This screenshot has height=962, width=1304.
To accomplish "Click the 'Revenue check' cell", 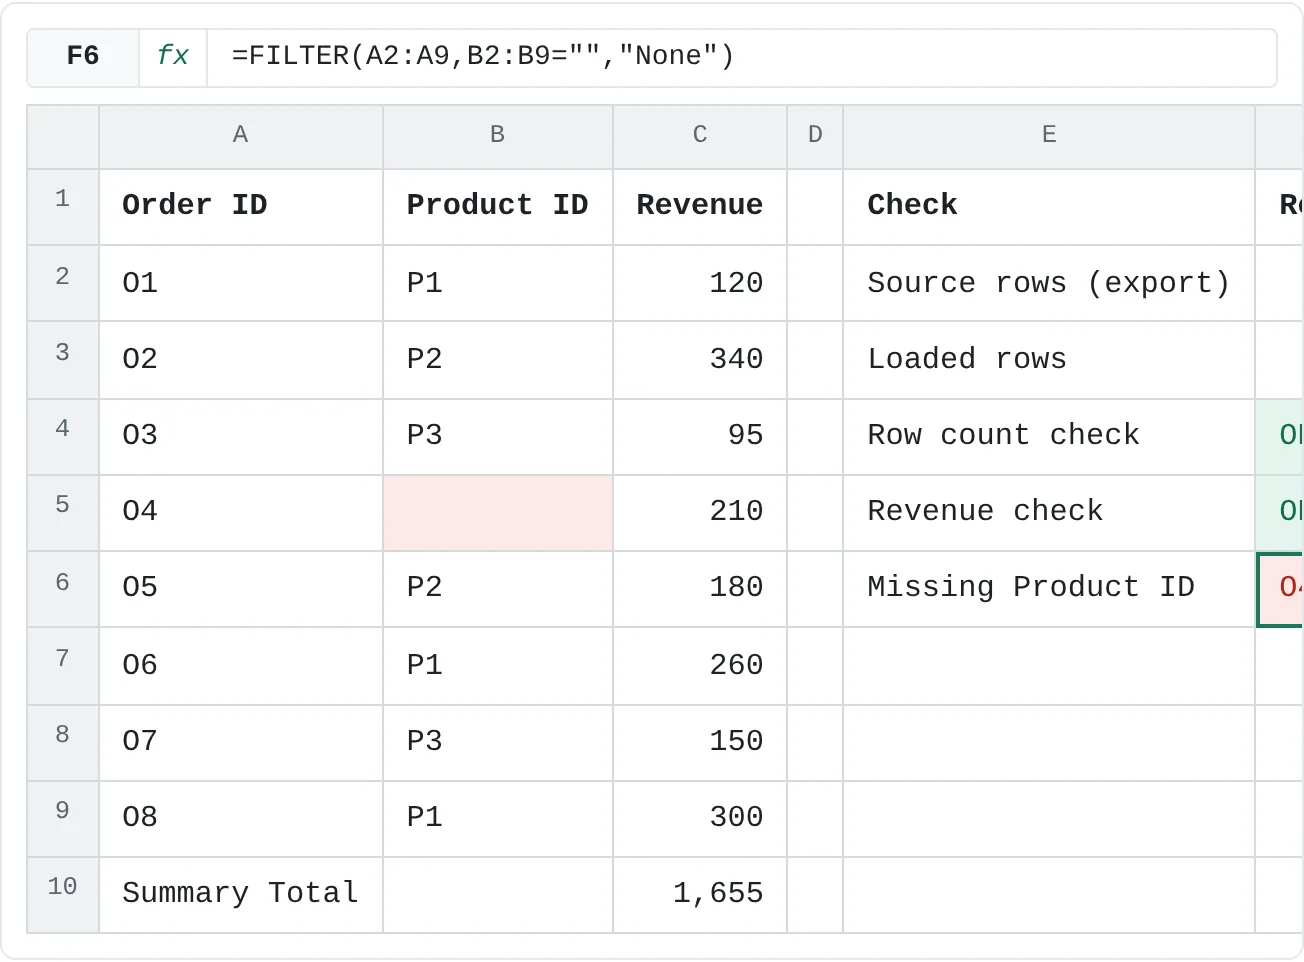I will (x=1049, y=513).
